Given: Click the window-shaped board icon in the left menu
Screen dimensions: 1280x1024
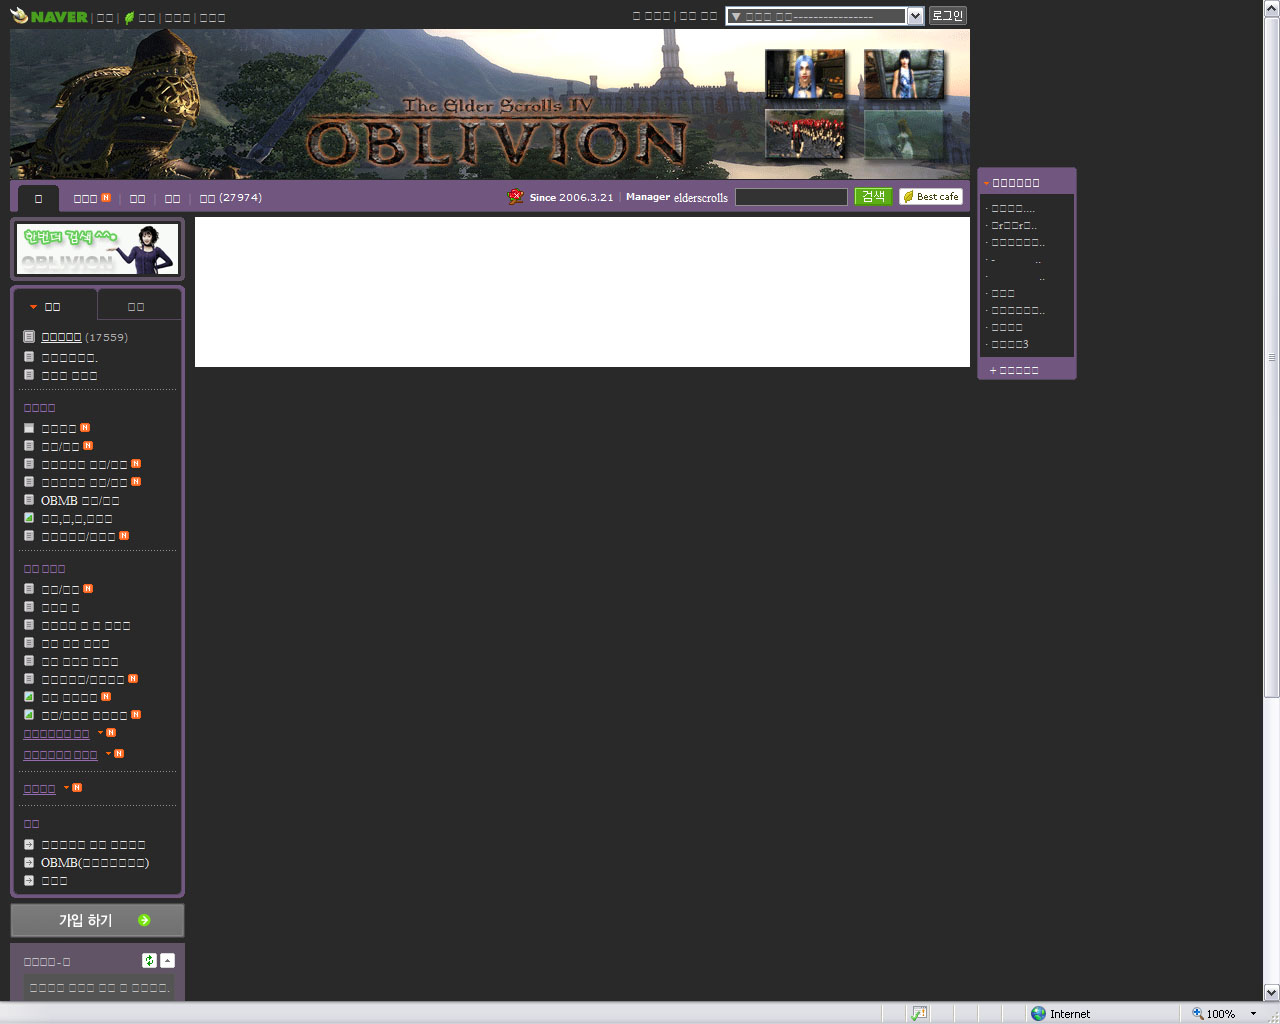Looking at the screenshot, I should [29, 428].
